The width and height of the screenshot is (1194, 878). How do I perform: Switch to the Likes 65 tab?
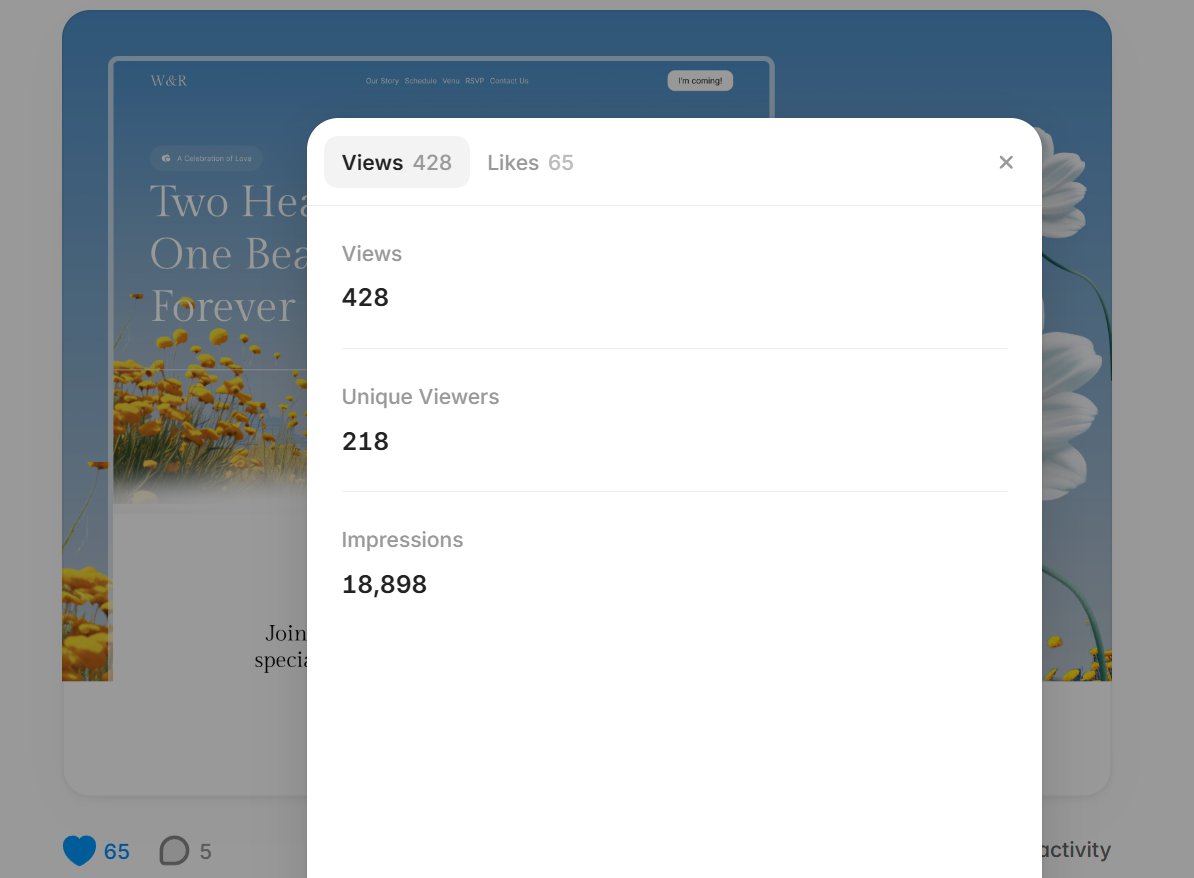click(530, 162)
